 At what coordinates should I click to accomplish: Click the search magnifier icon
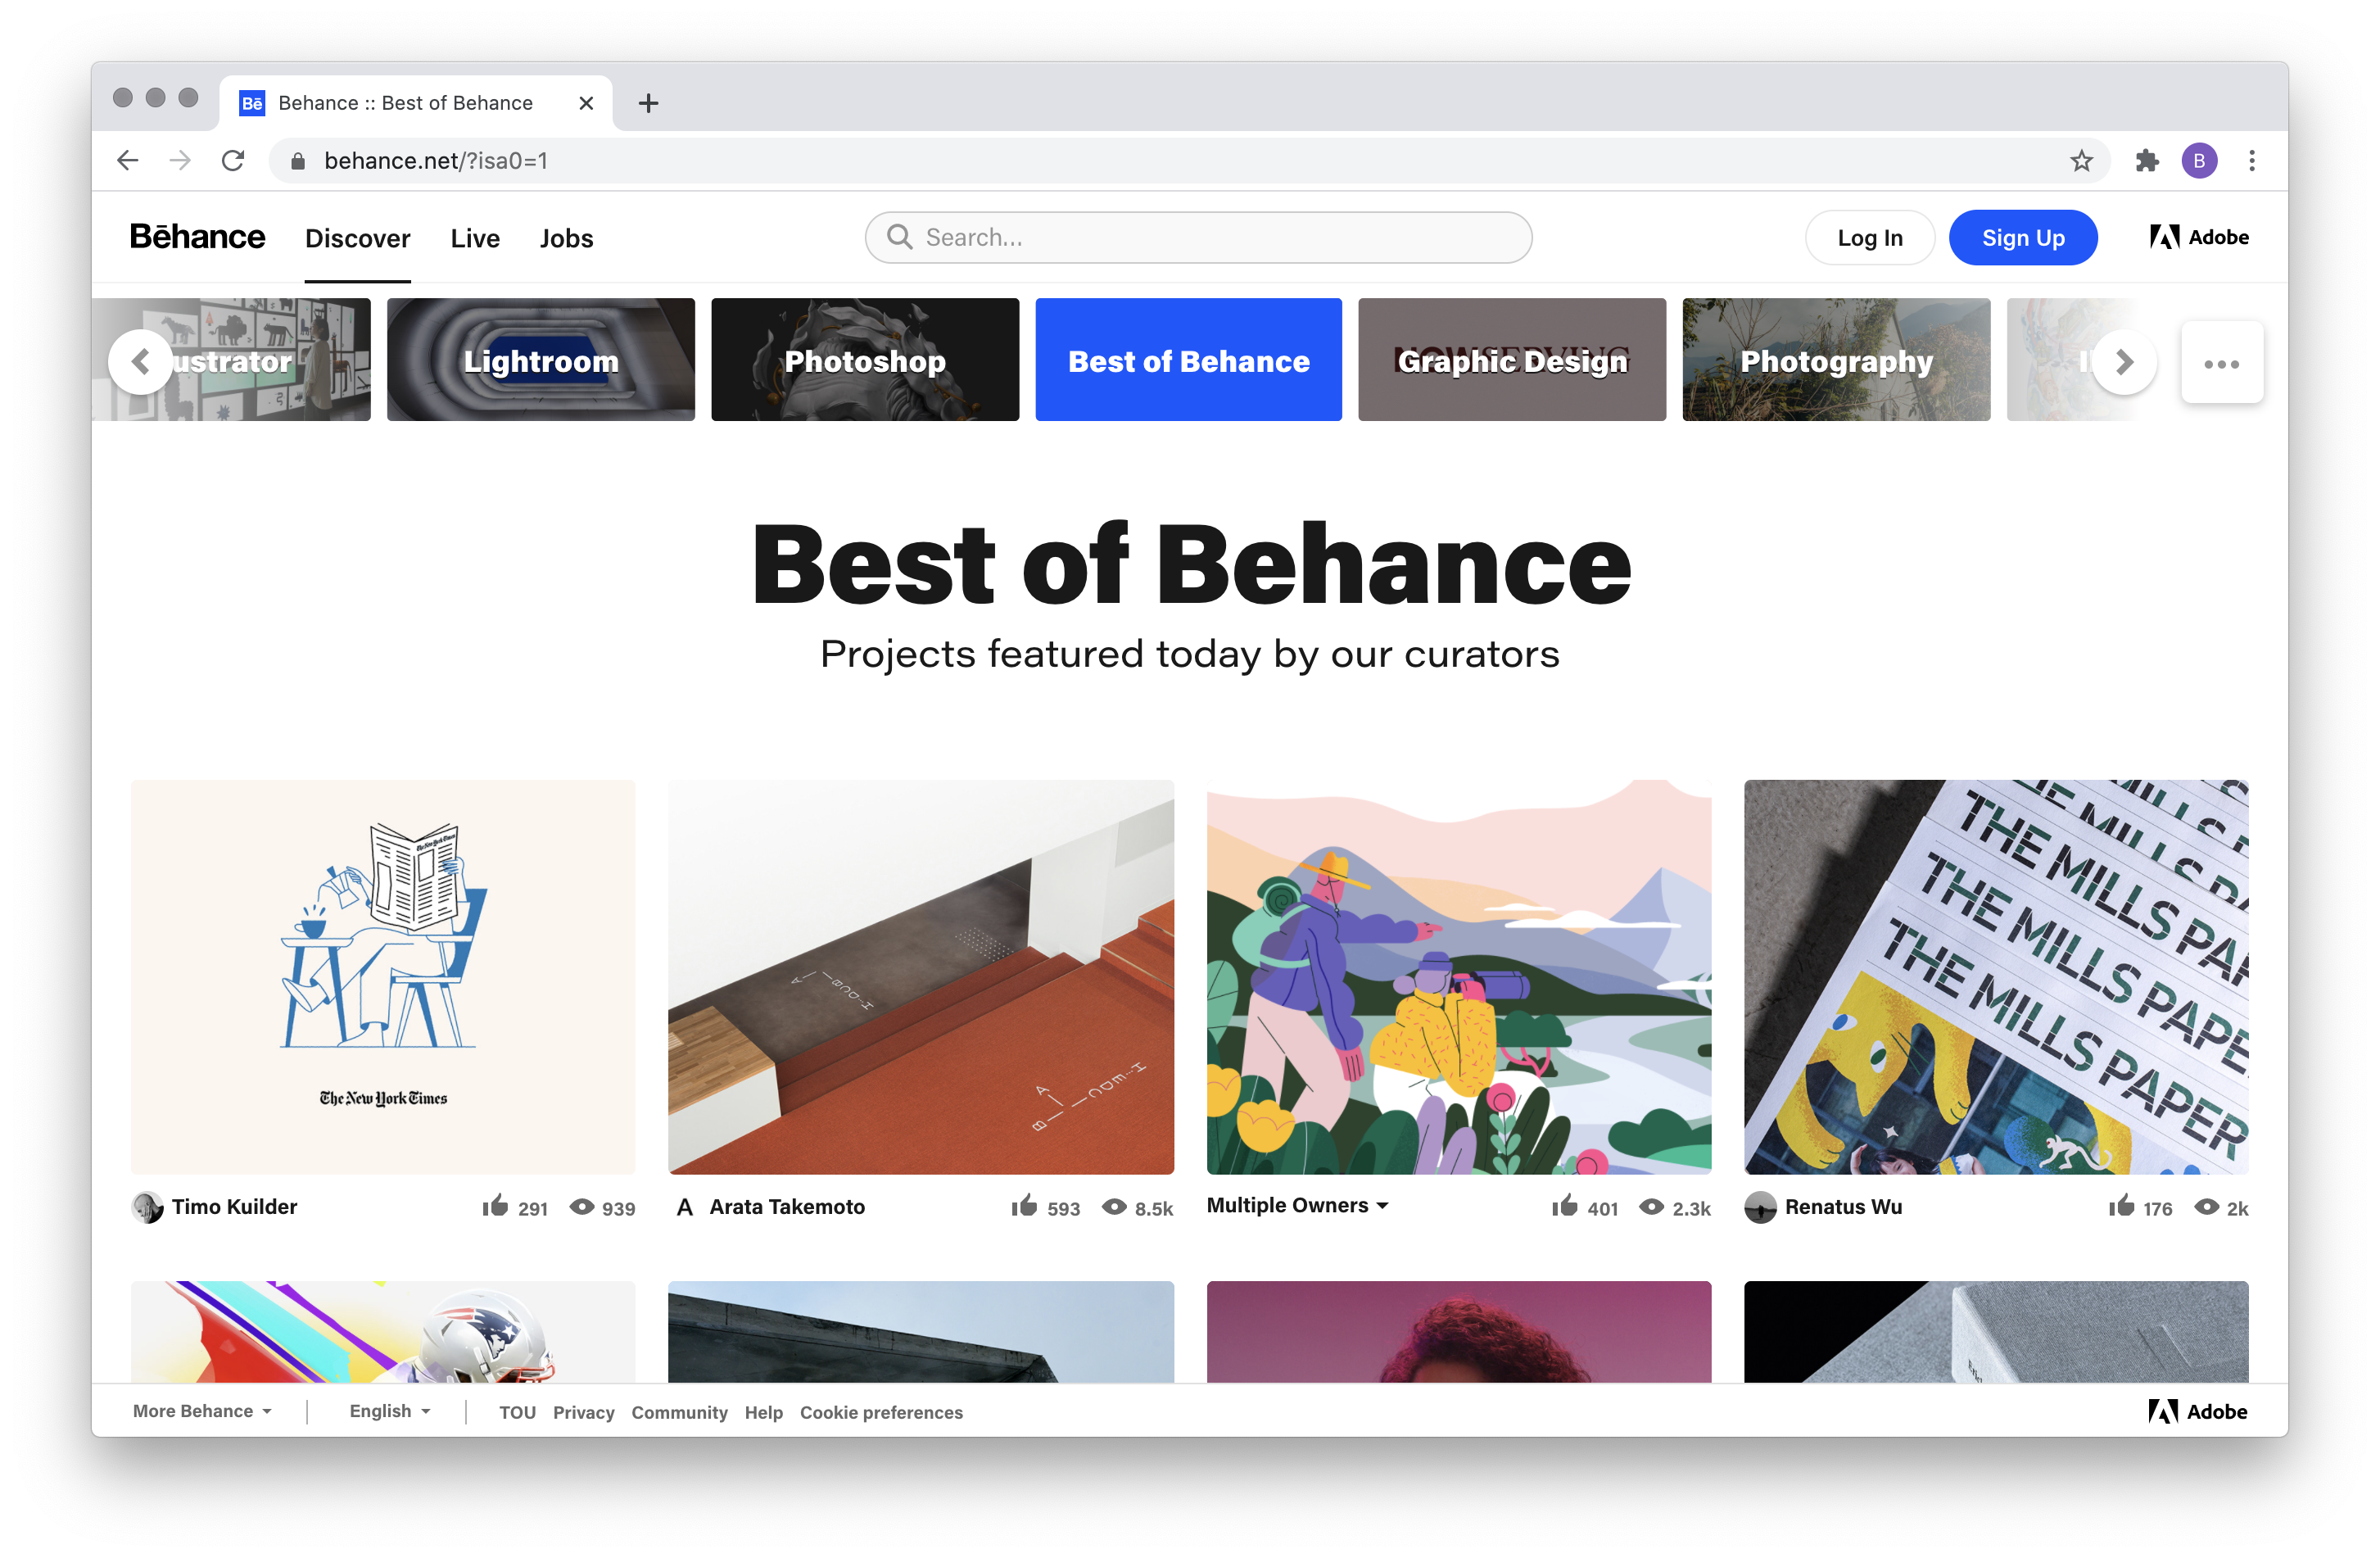click(897, 237)
